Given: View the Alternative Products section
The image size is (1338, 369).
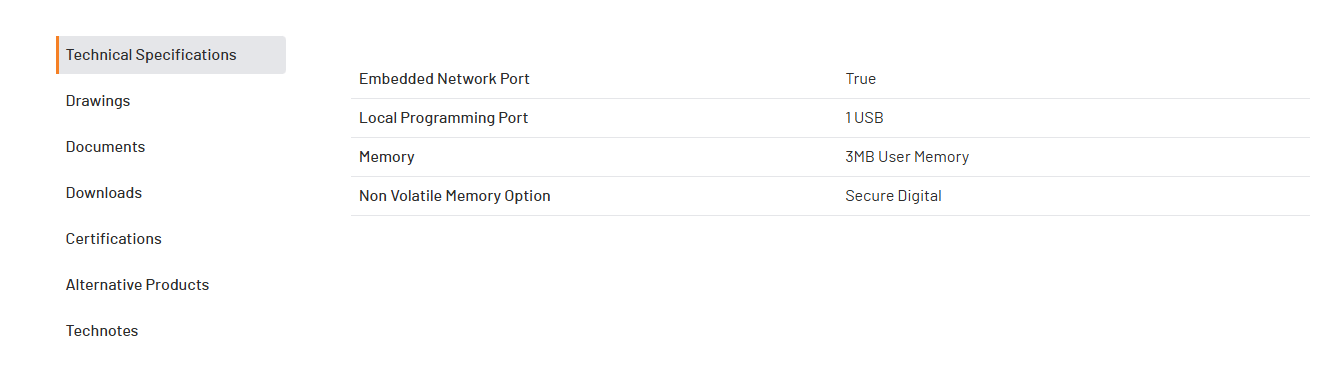Looking at the screenshot, I should tap(137, 285).
